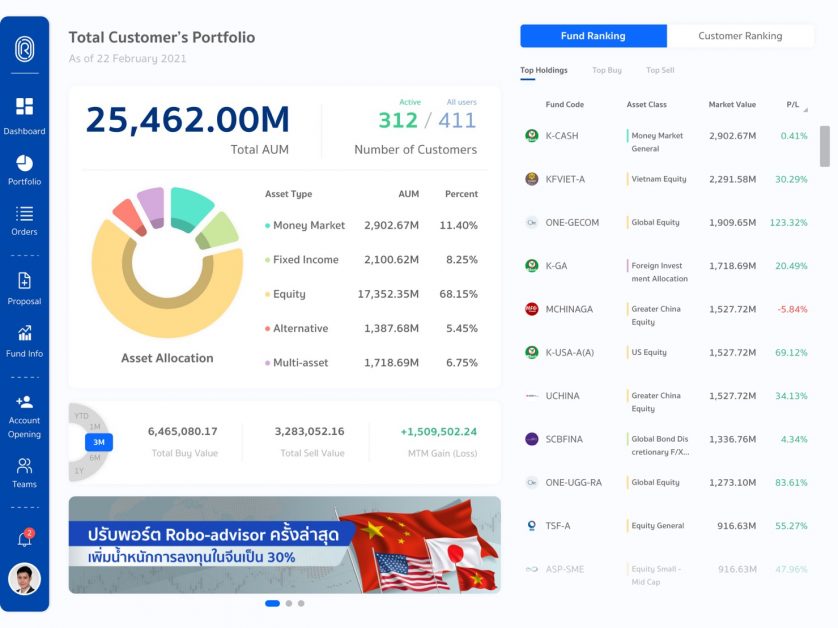Open the notifications bell icon
The width and height of the screenshot is (838, 628).
24,540
